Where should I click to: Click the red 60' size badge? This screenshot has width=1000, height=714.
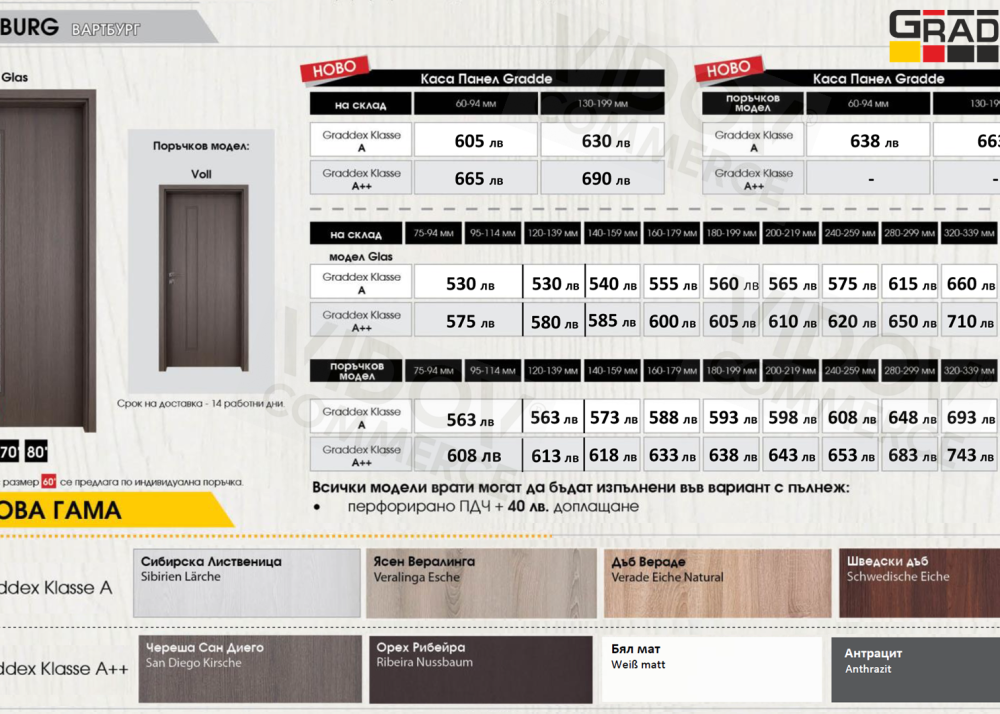coord(49,481)
